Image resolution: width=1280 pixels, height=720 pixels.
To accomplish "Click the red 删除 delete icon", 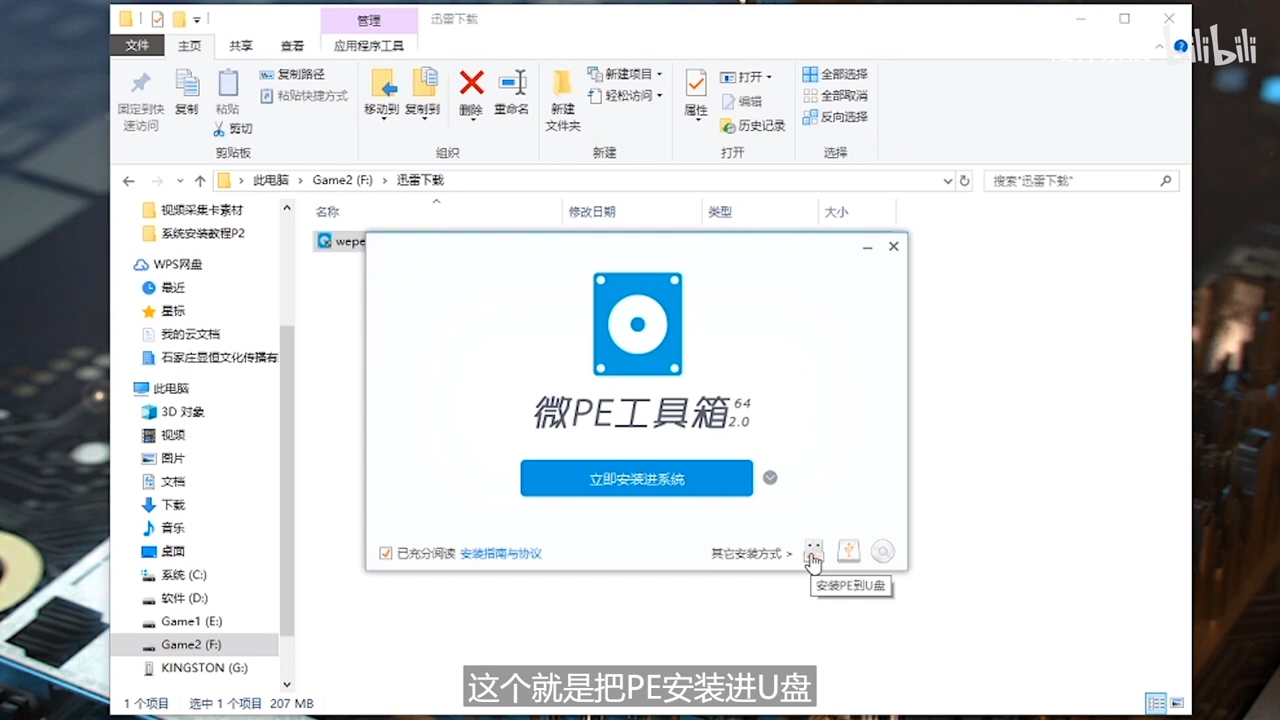I will pyautogui.click(x=472, y=82).
